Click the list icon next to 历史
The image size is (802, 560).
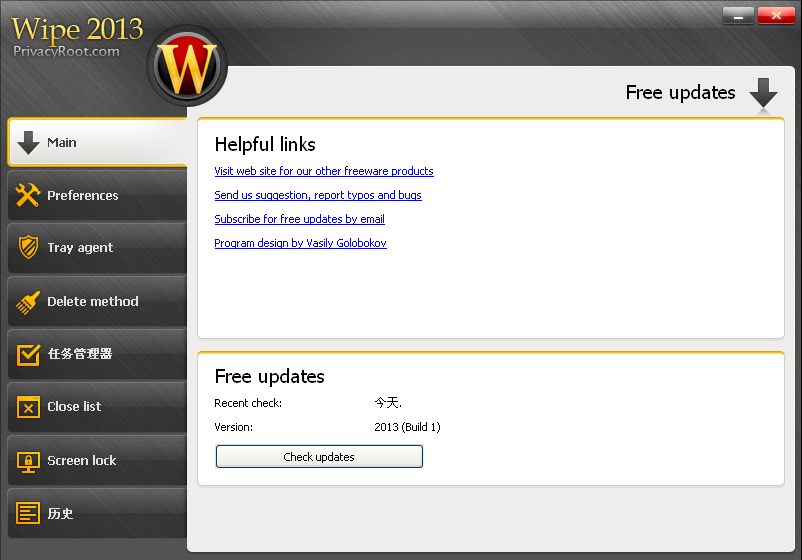28,513
